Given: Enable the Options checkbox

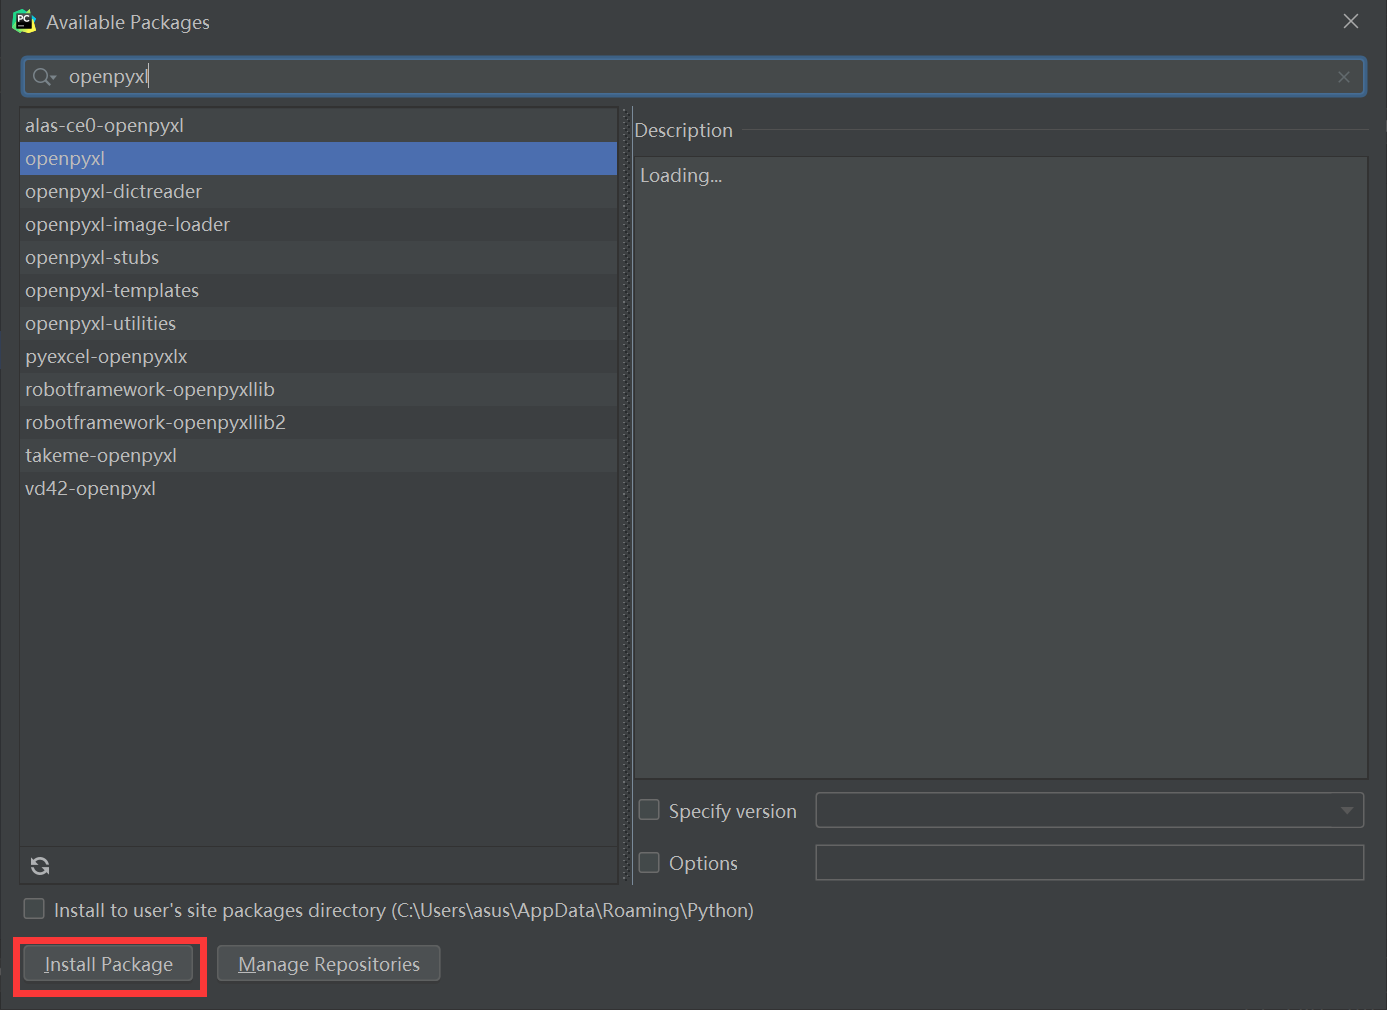Looking at the screenshot, I should (649, 862).
